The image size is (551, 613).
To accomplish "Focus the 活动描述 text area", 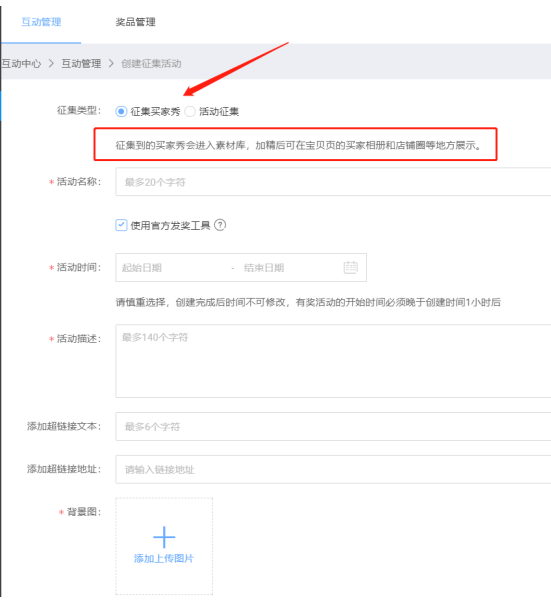I will coord(333,361).
